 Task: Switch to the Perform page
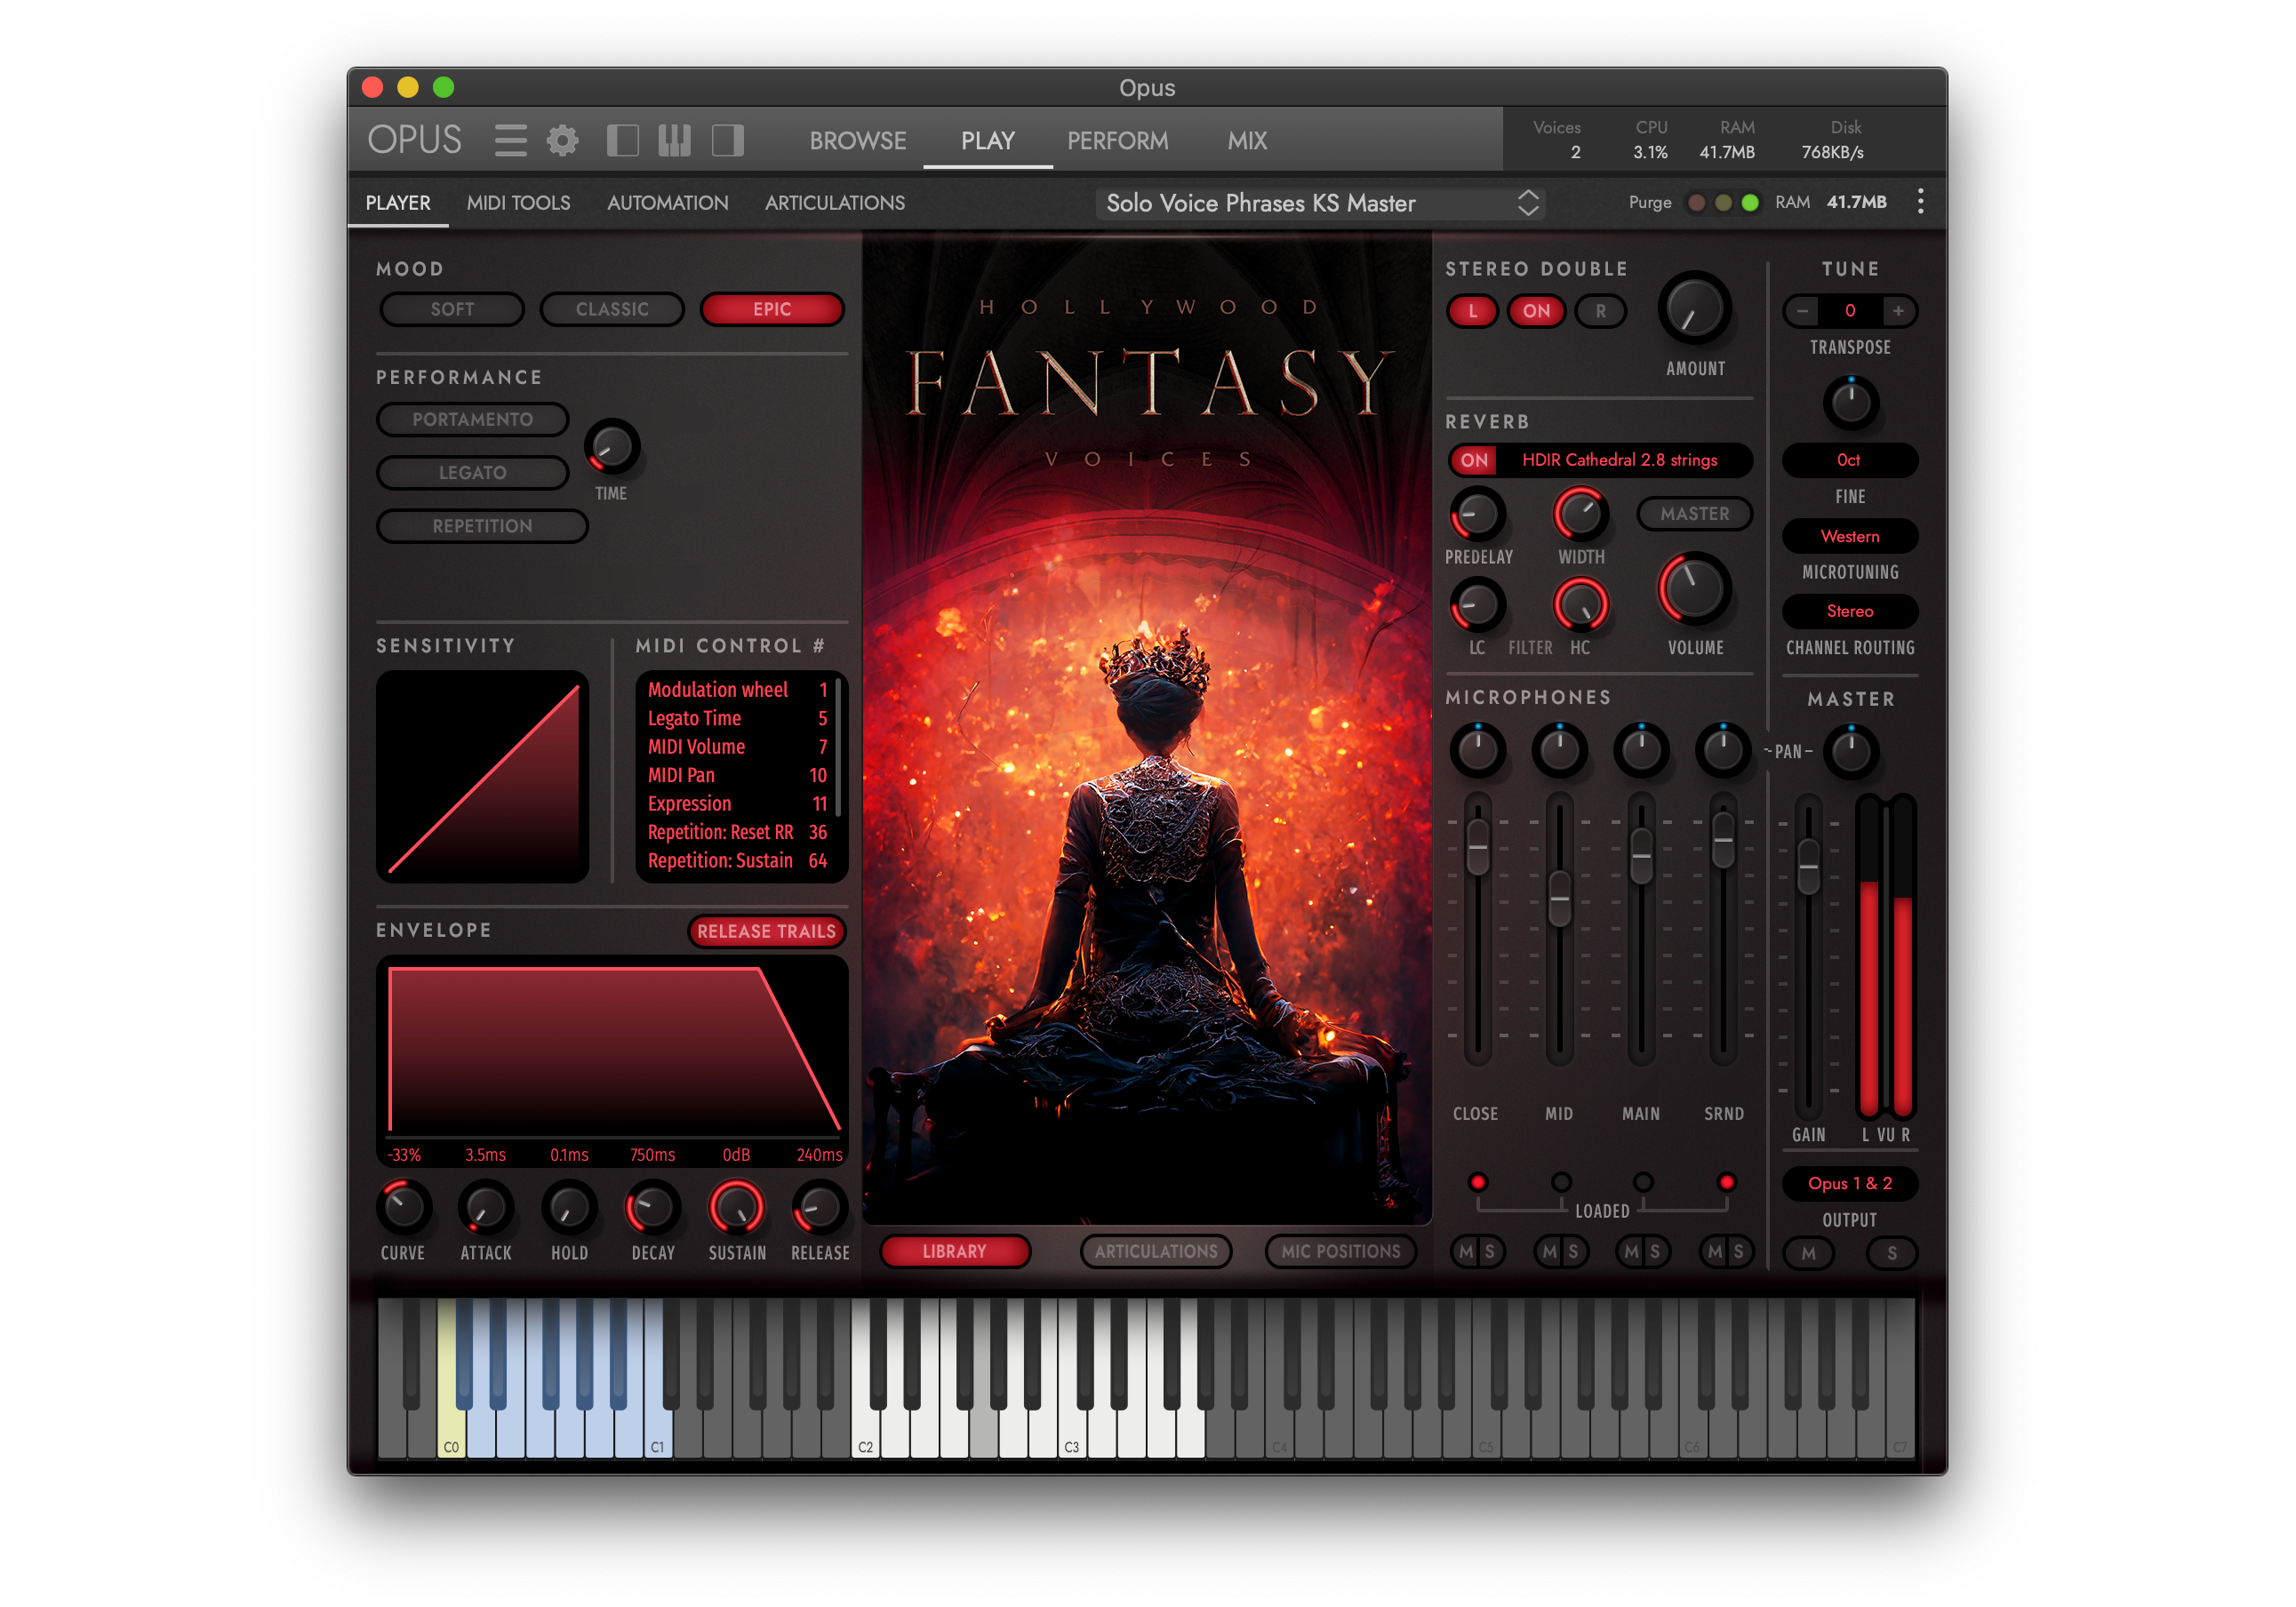pyautogui.click(x=1117, y=141)
